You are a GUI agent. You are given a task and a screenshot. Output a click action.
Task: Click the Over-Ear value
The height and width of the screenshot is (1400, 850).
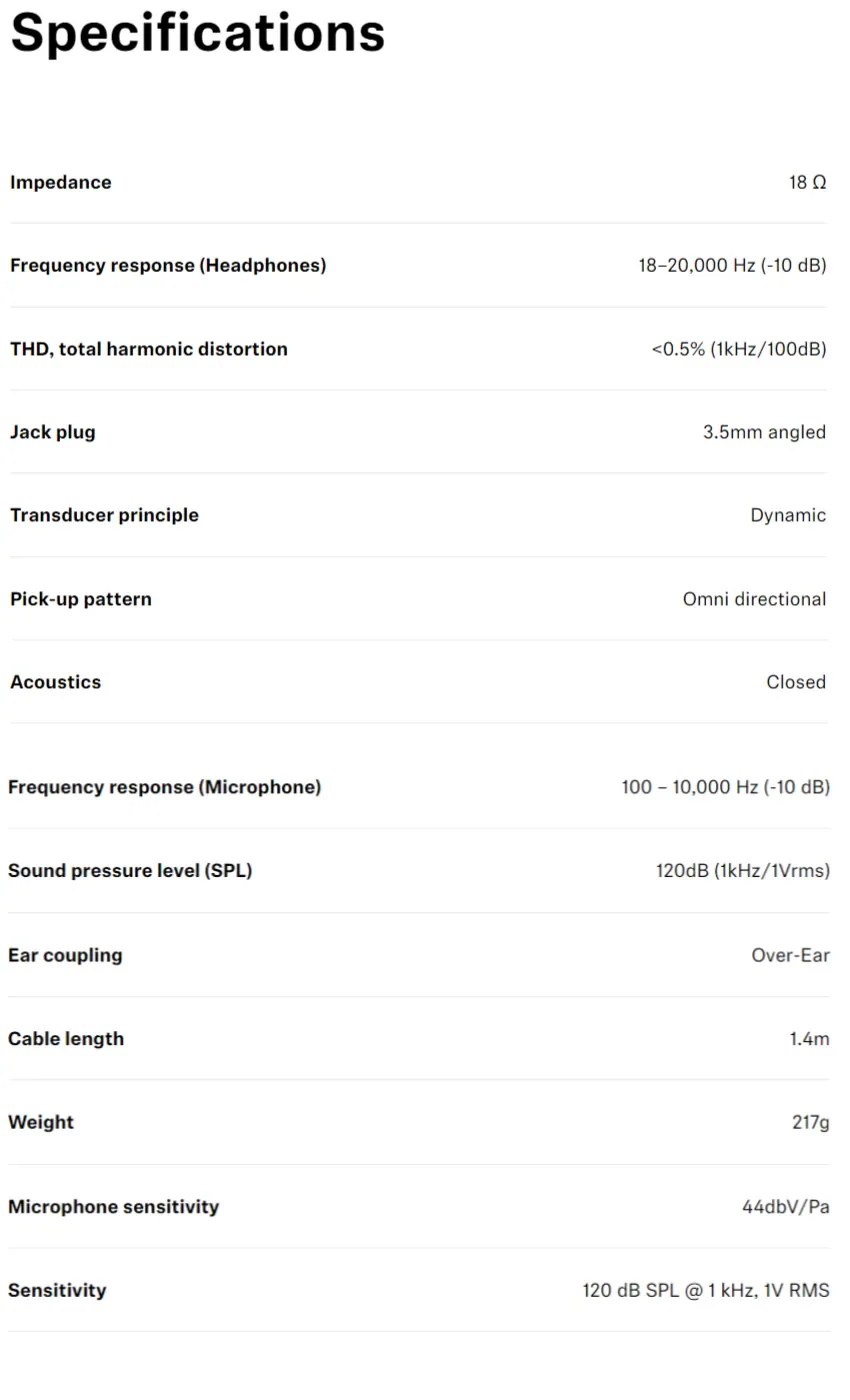(x=791, y=955)
